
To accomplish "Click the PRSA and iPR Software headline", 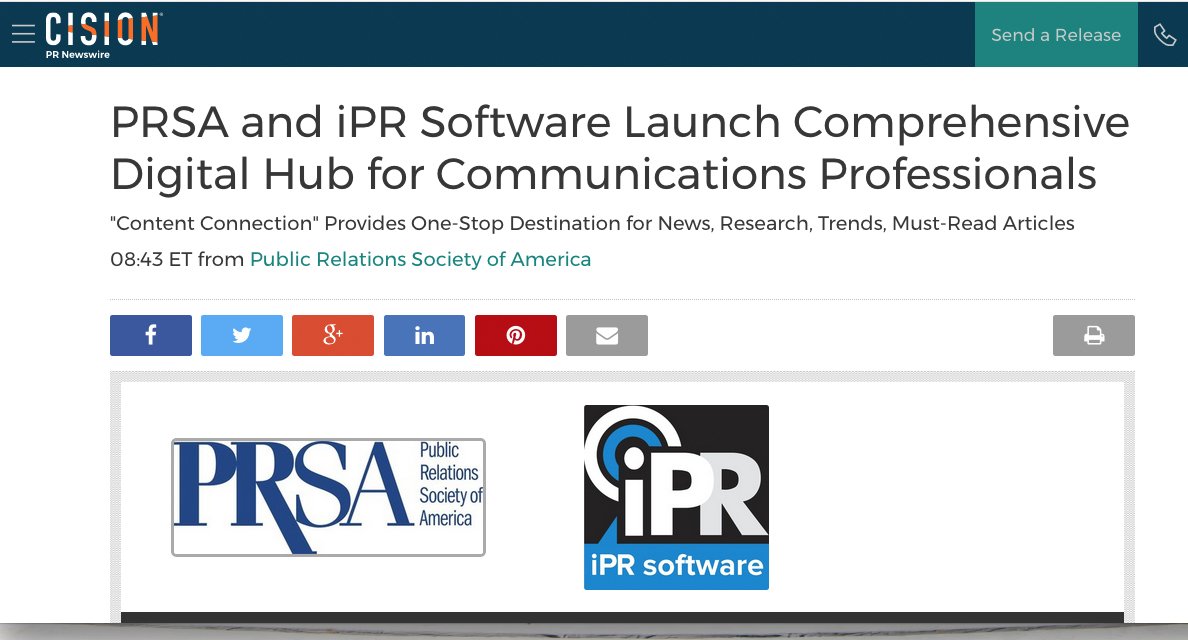I will click(620, 148).
